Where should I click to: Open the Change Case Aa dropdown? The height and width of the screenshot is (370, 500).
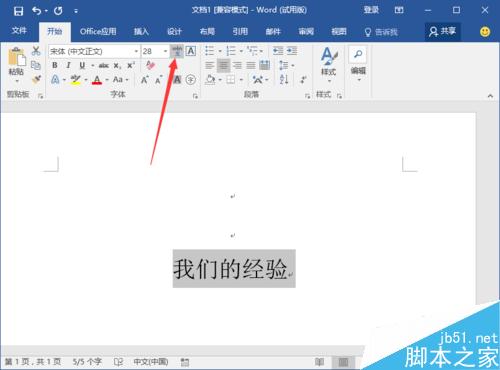pos(120,80)
